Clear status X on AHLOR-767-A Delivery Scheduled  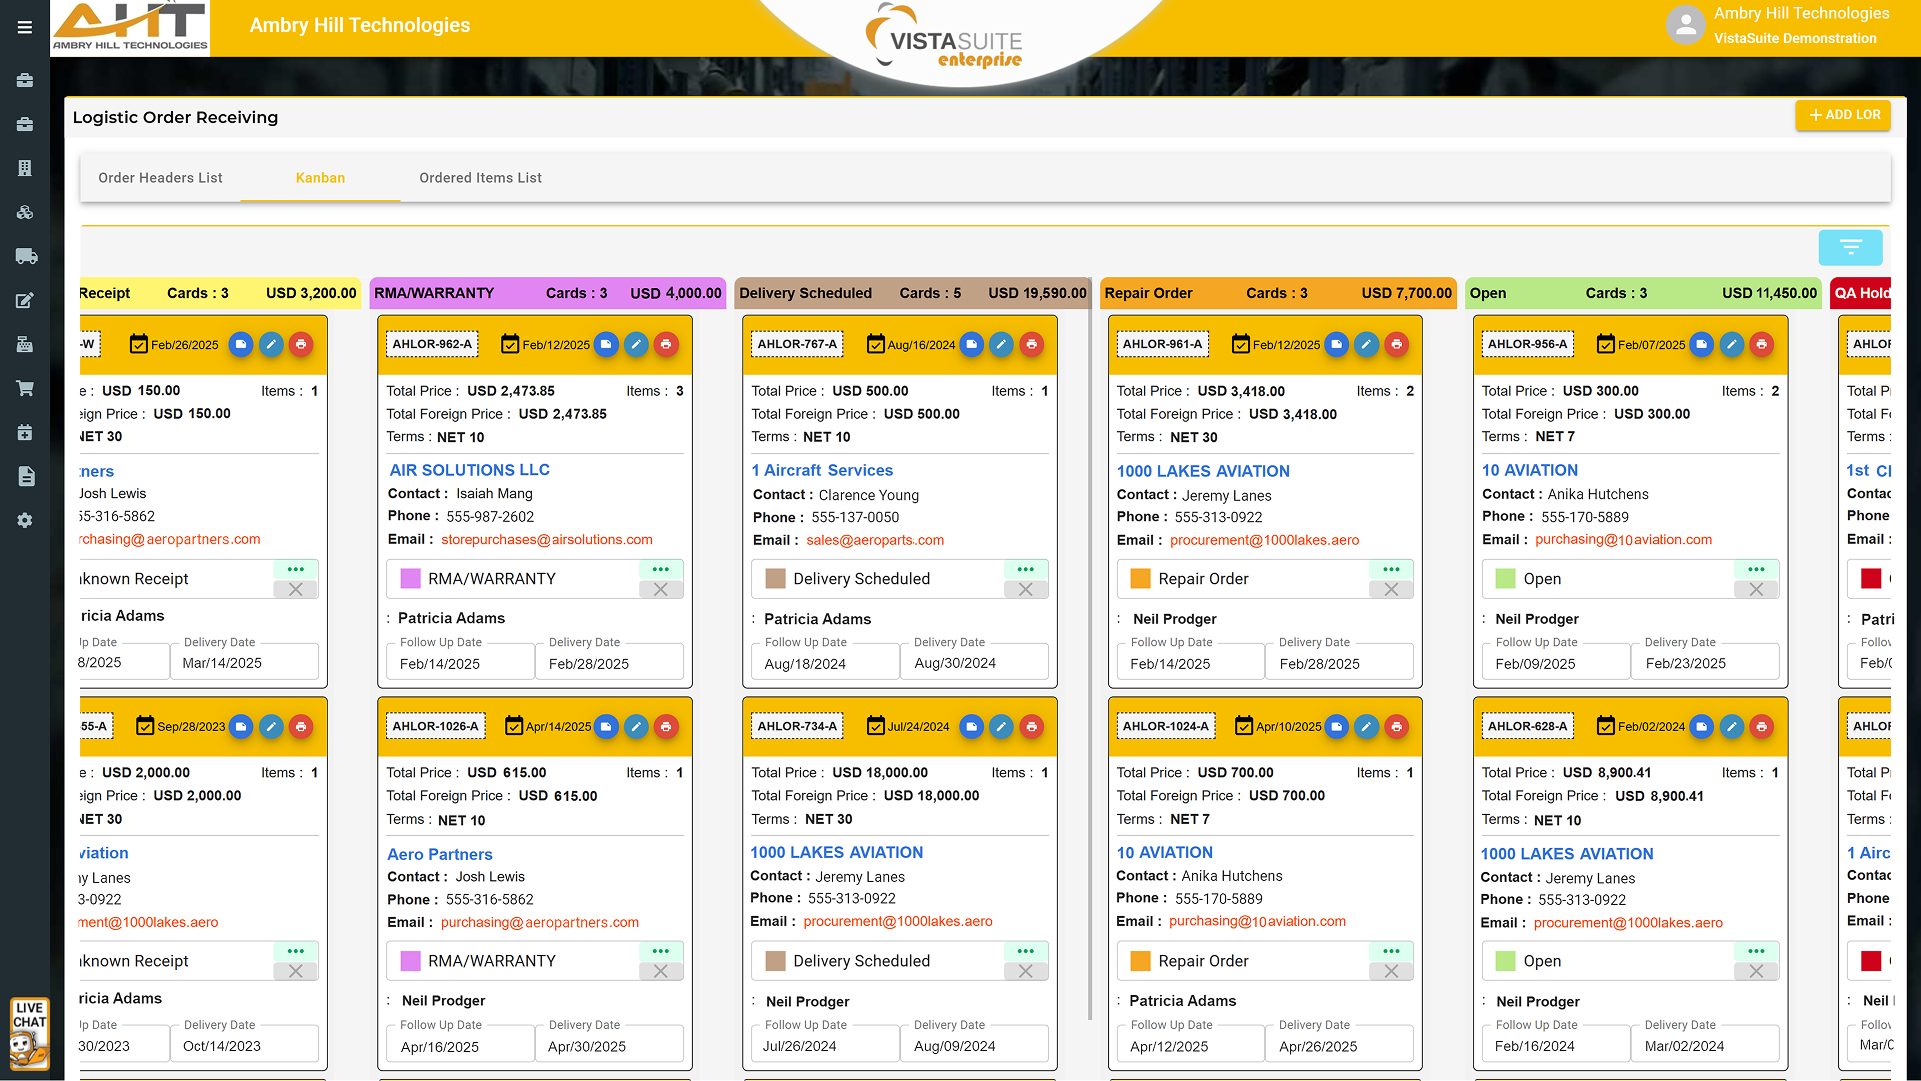click(x=1025, y=589)
